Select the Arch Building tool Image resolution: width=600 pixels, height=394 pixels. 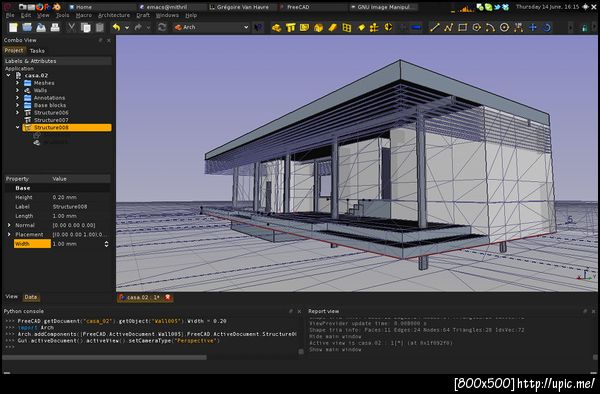point(318,28)
